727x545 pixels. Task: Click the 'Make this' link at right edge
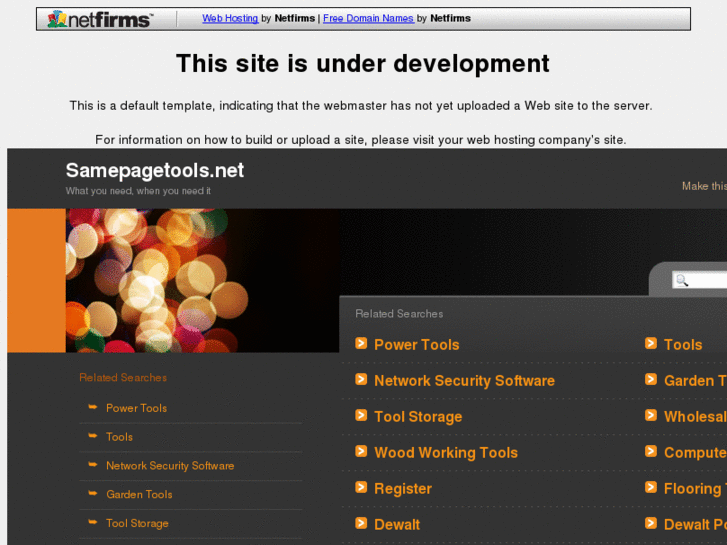click(x=704, y=186)
